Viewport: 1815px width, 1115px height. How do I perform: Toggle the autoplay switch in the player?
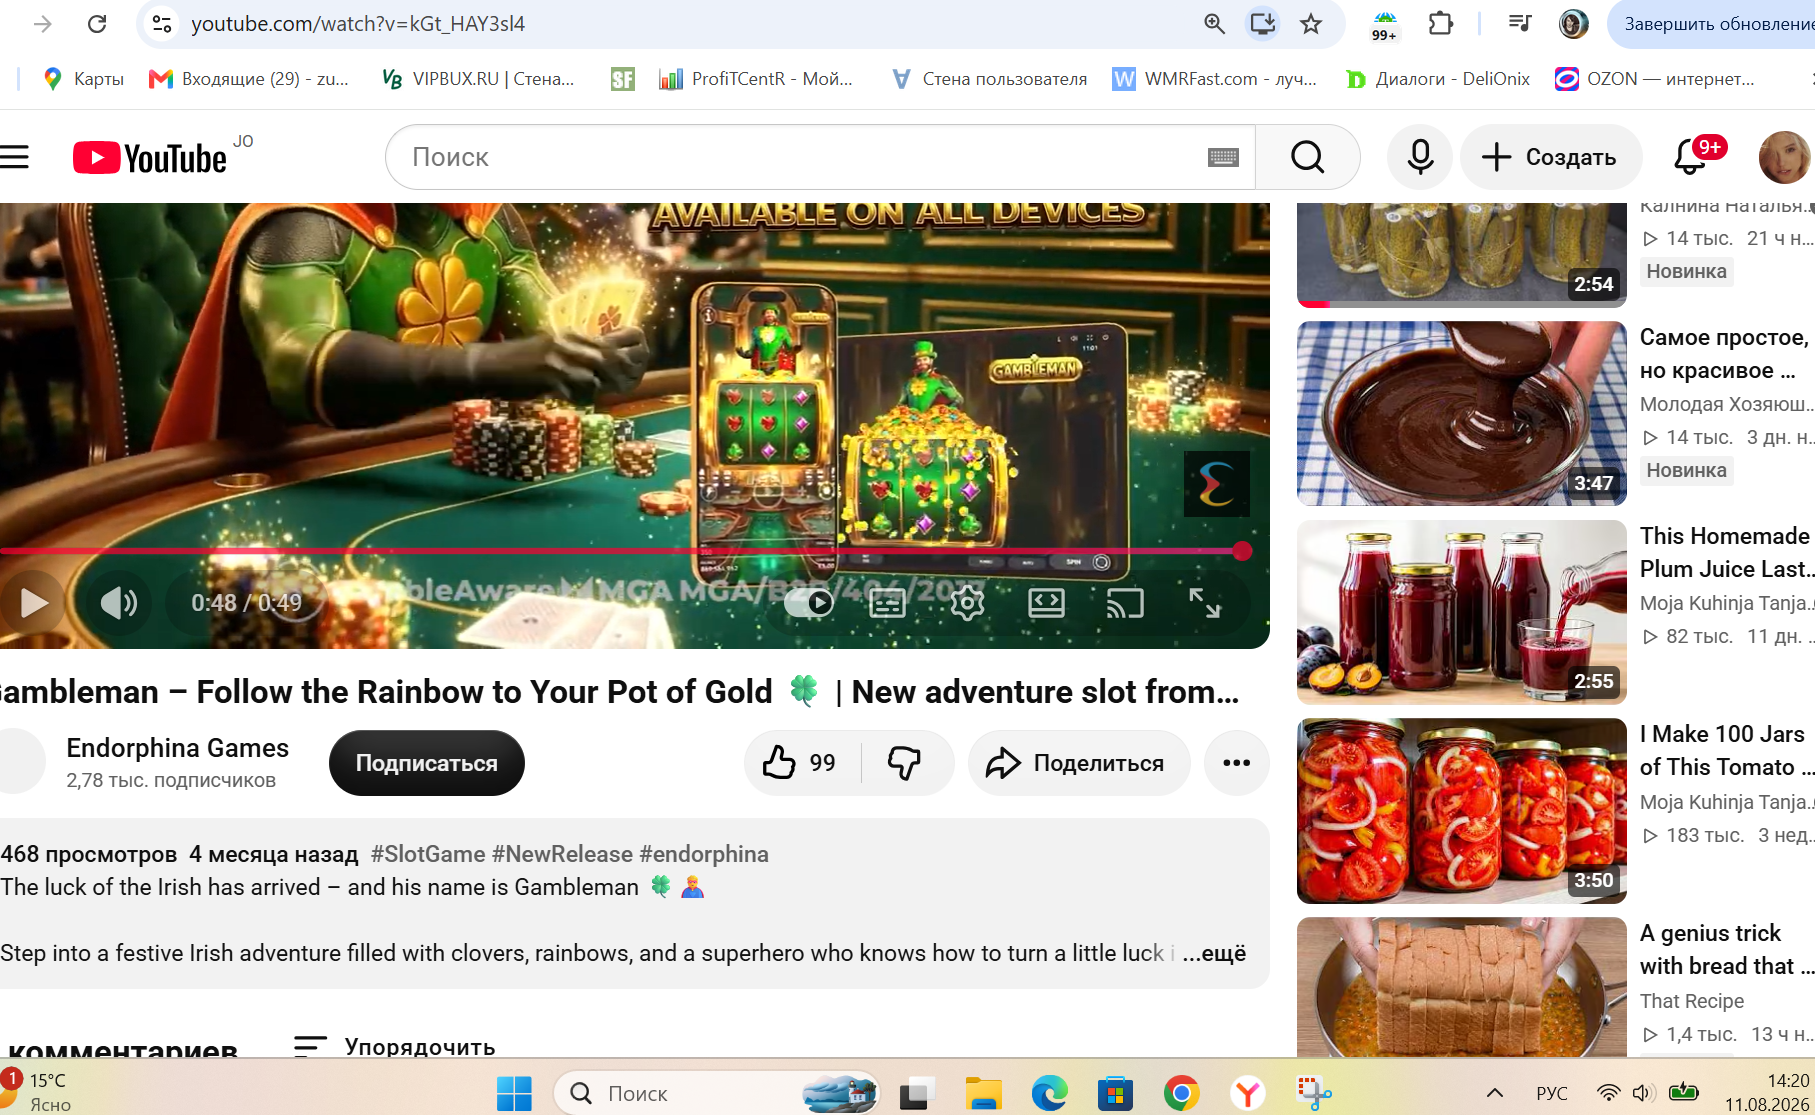pyautogui.click(x=809, y=602)
